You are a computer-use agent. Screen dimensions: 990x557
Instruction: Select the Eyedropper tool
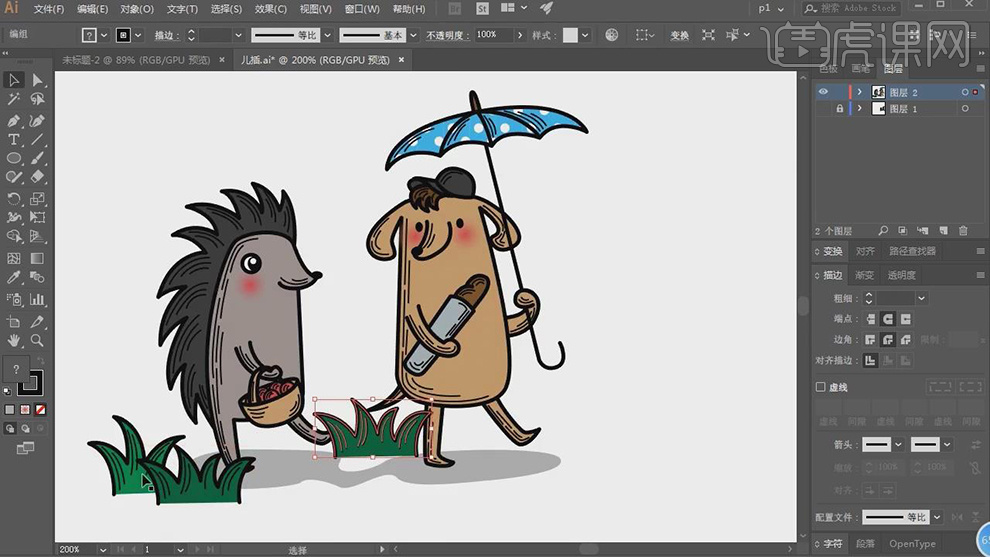(14, 278)
